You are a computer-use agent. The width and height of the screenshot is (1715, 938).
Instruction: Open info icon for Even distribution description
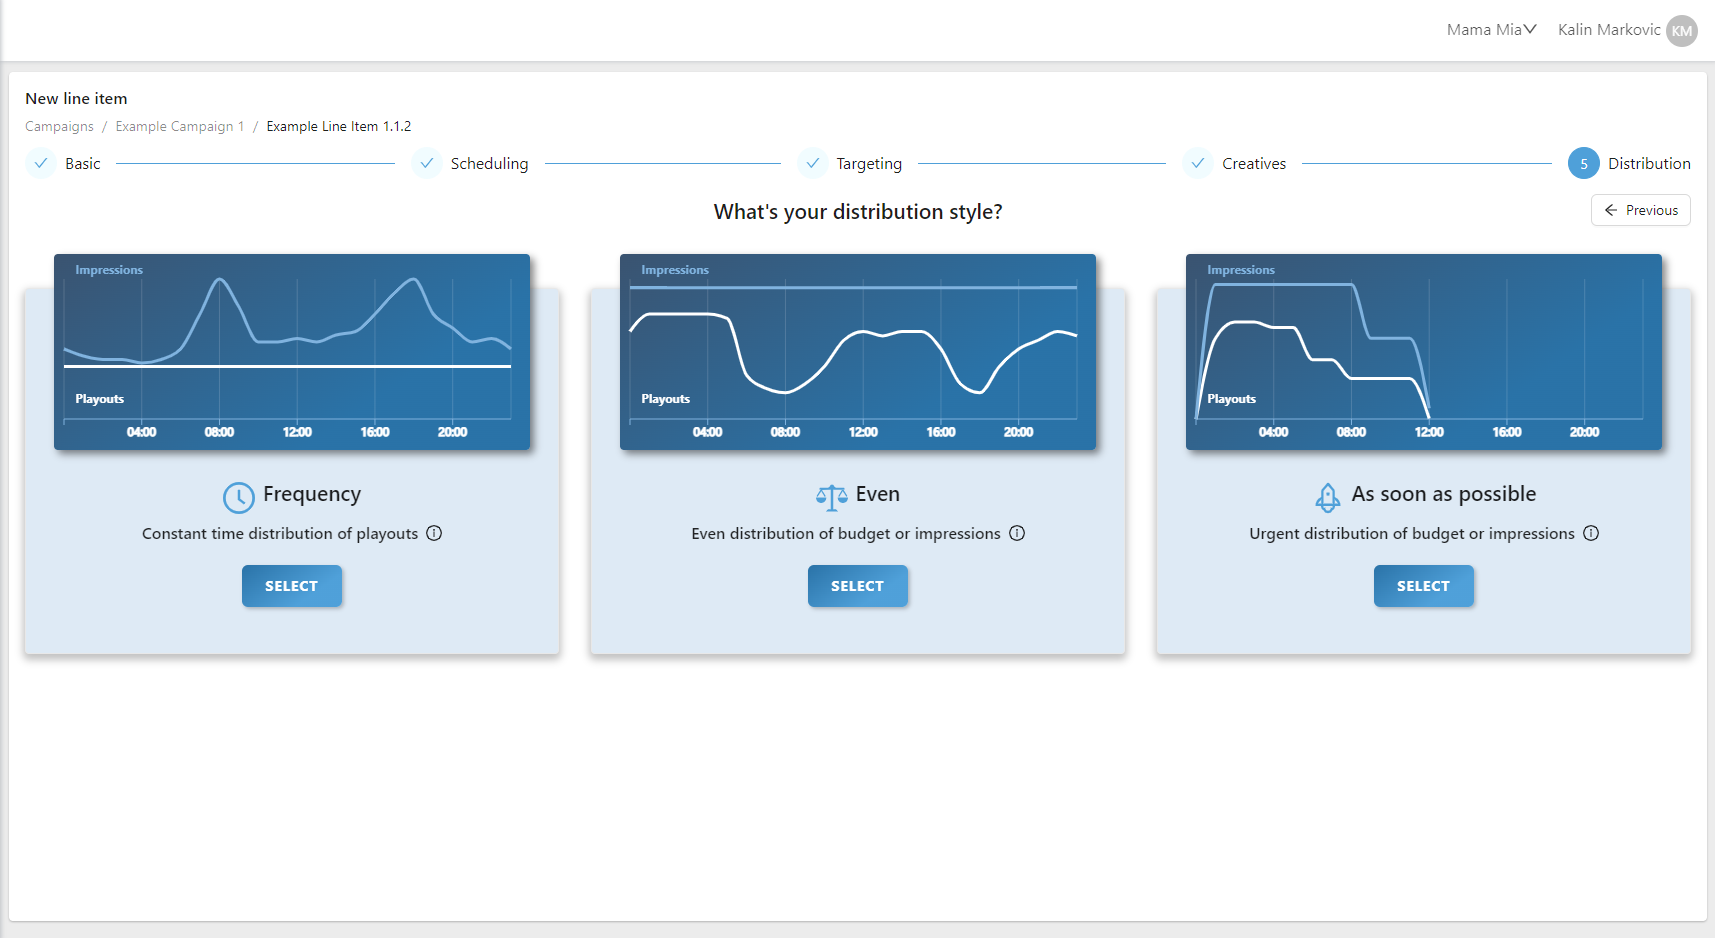pyautogui.click(x=1017, y=534)
